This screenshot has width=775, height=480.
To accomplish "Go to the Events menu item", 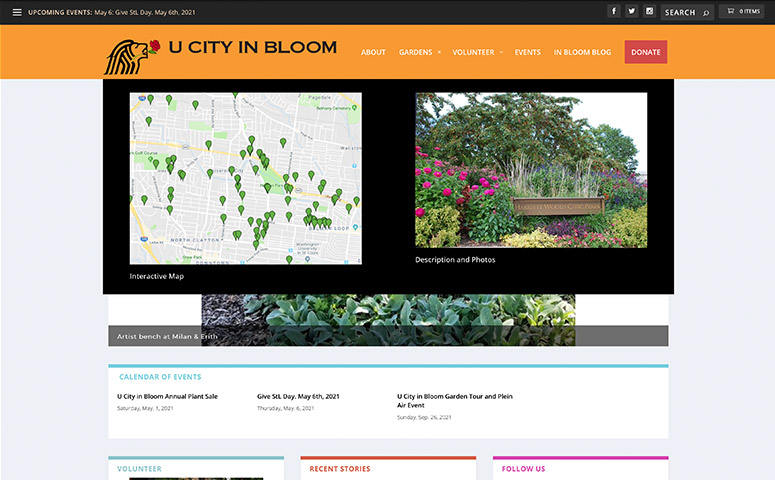I will pyautogui.click(x=527, y=52).
